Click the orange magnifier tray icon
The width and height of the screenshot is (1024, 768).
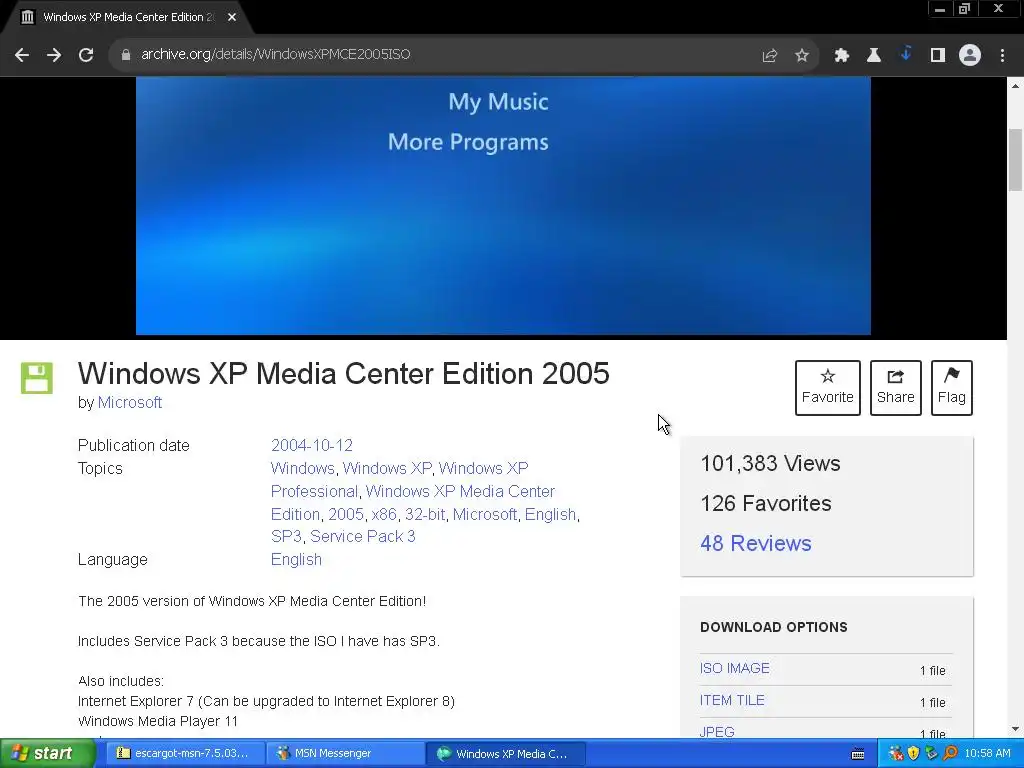tap(950, 754)
